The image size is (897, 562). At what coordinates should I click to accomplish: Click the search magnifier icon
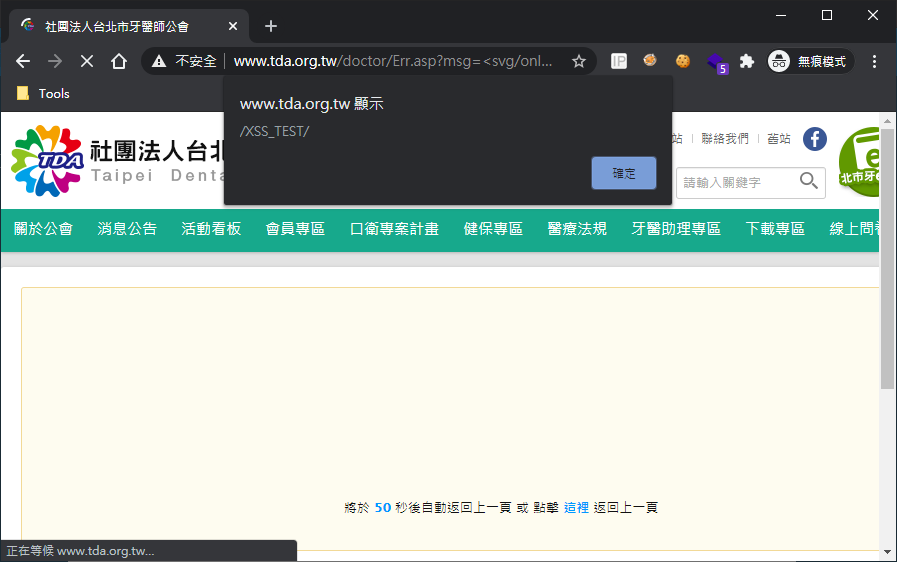tap(808, 181)
